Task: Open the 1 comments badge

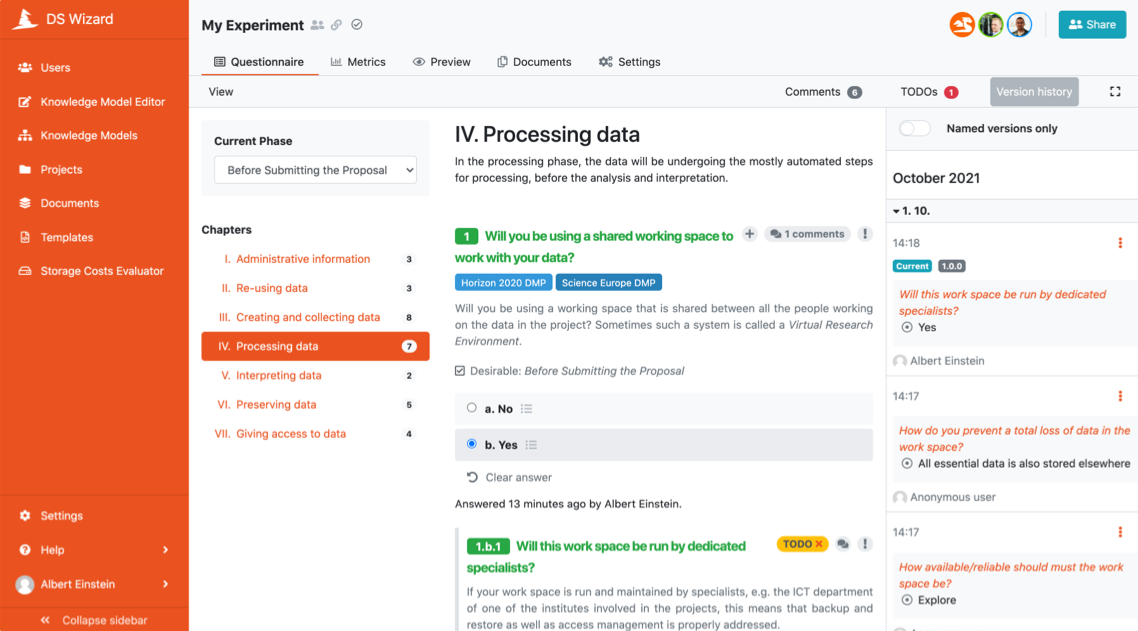Action: coord(807,234)
